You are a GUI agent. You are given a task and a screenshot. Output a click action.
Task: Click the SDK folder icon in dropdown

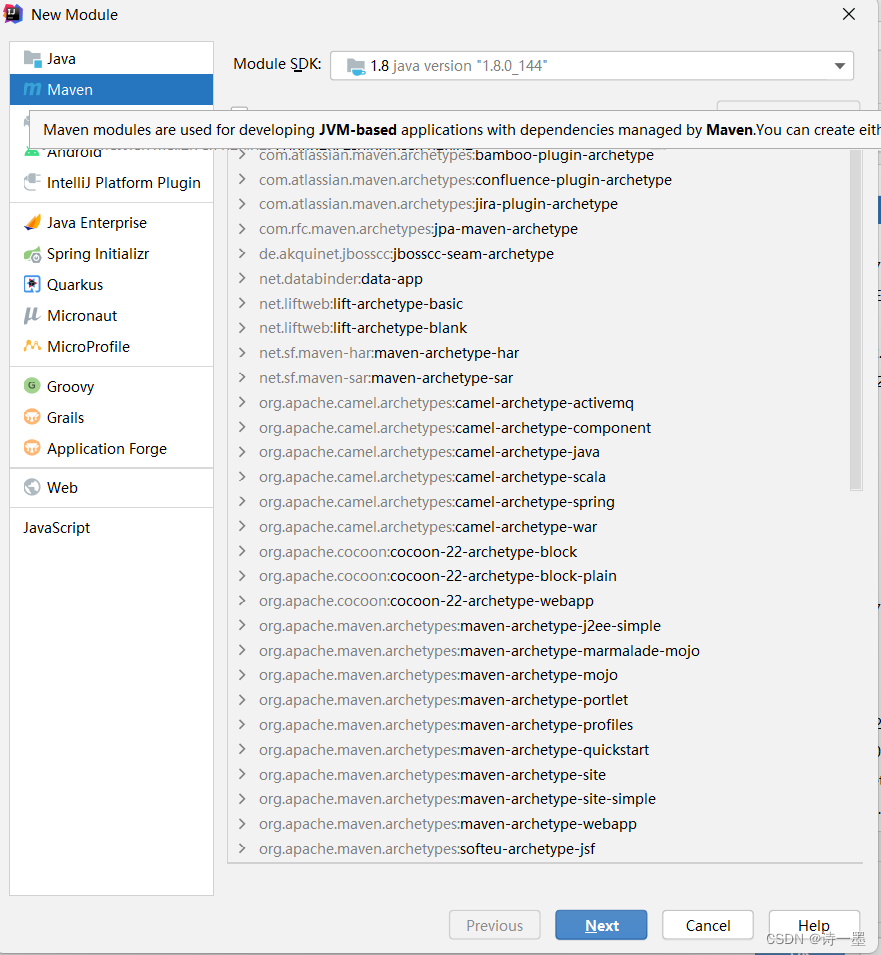(356, 66)
